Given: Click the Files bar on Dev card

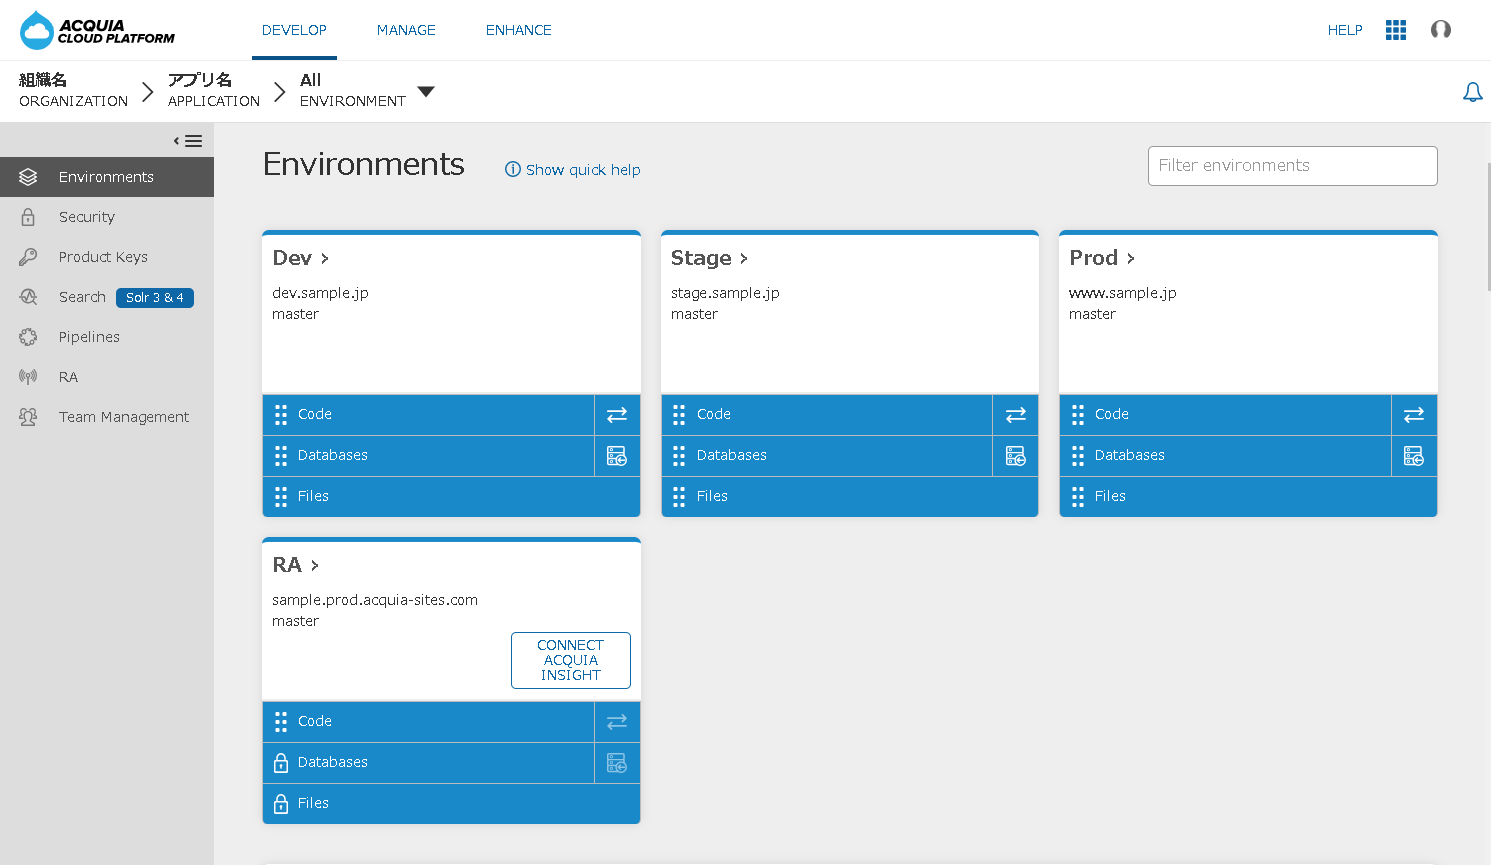Looking at the screenshot, I should click(x=451, y=497).
